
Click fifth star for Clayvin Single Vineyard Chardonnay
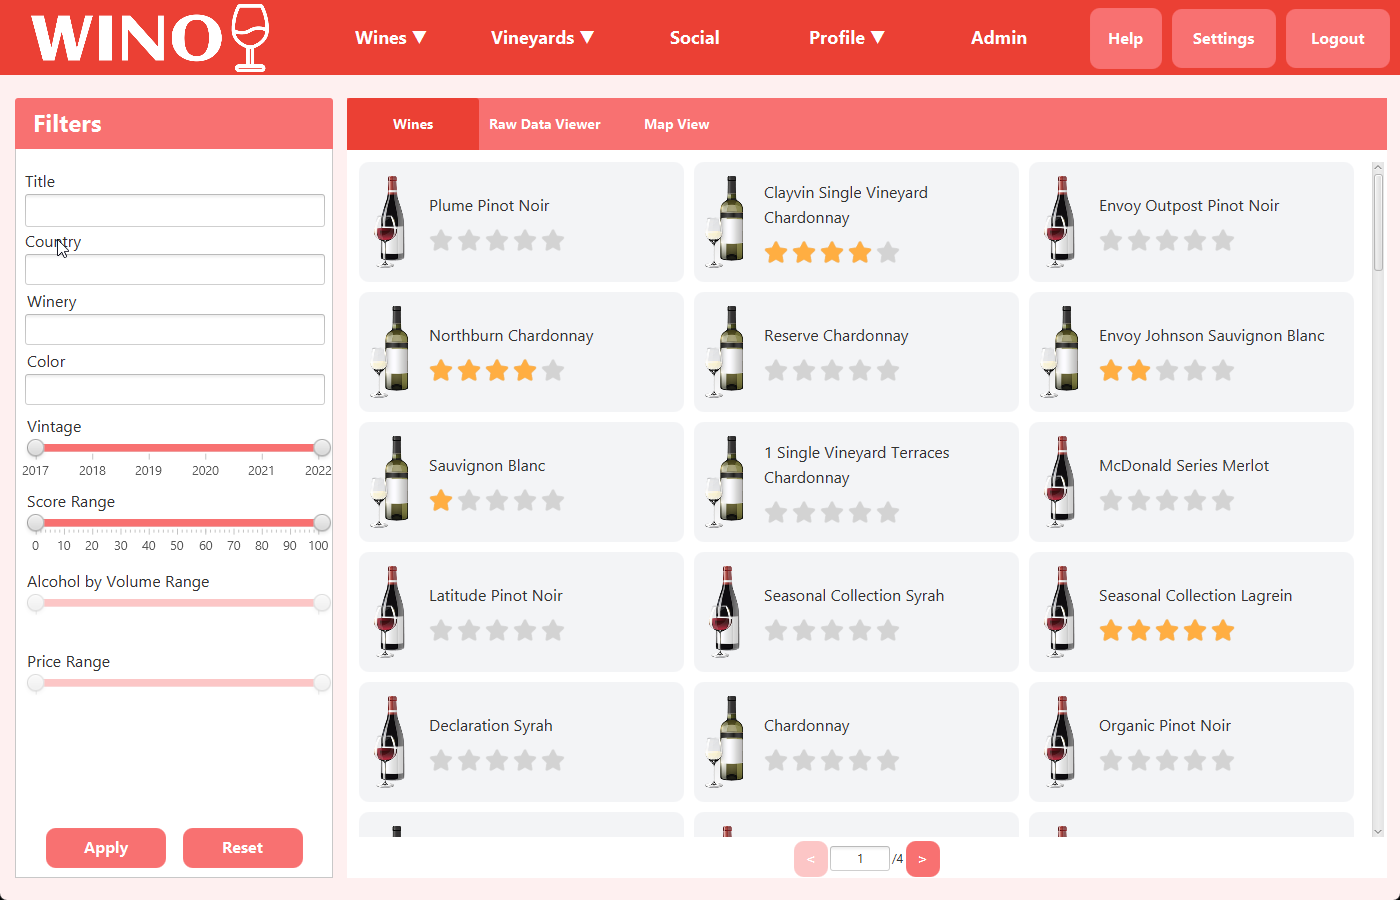(x=887, y=253)
